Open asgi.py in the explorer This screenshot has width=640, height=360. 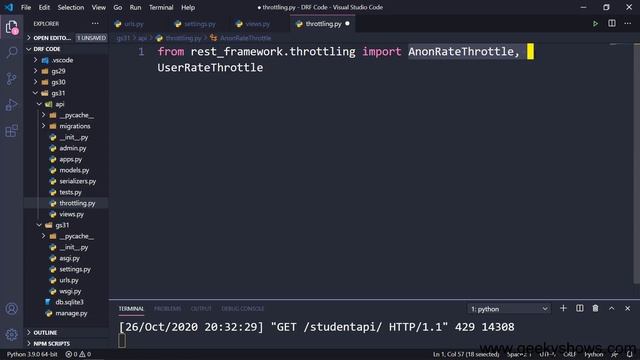tap(69, 258)
